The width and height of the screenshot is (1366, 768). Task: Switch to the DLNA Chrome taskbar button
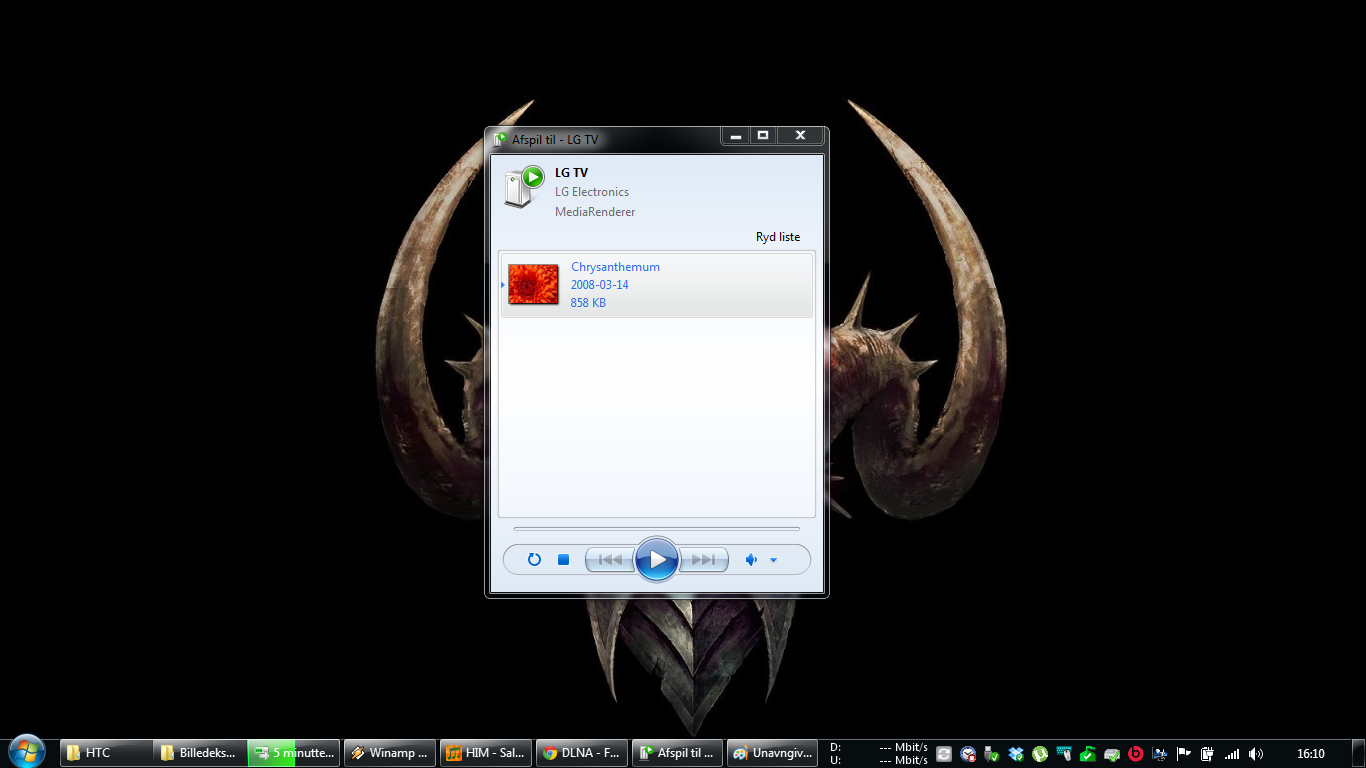click(582, 753)
